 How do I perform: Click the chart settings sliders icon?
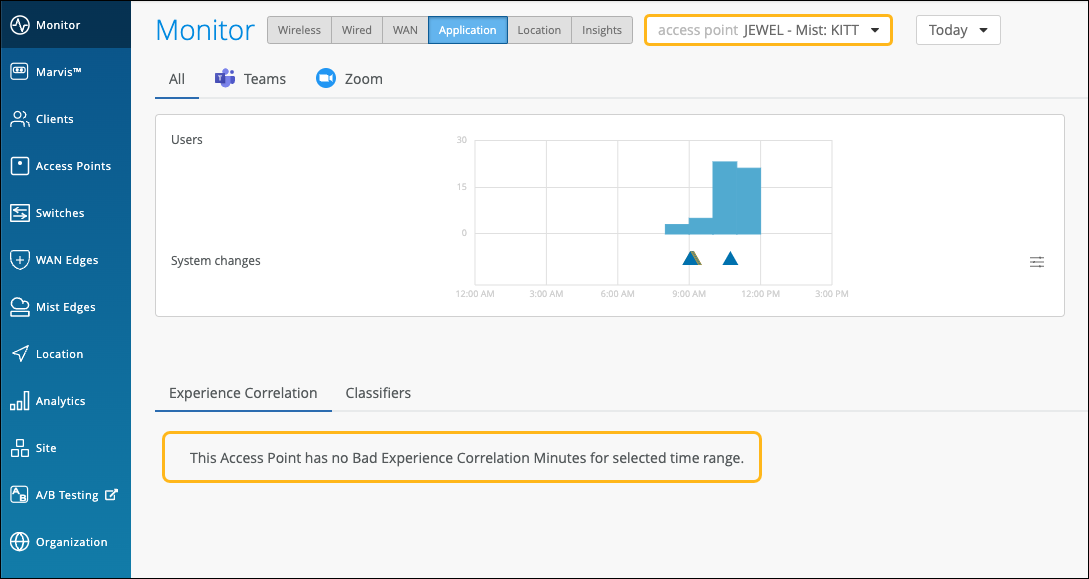1037,262
